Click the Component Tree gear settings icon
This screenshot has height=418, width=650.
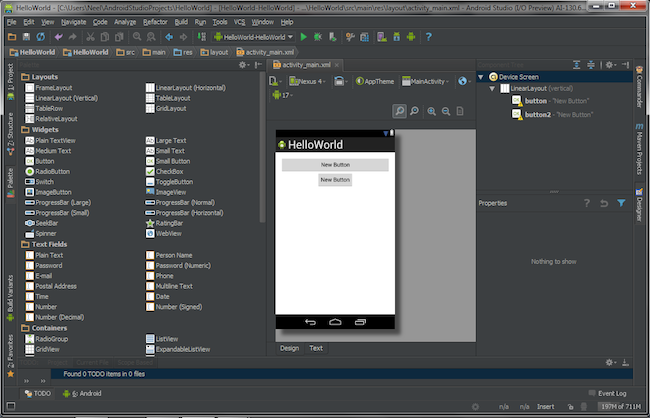(x=611, y=65)
